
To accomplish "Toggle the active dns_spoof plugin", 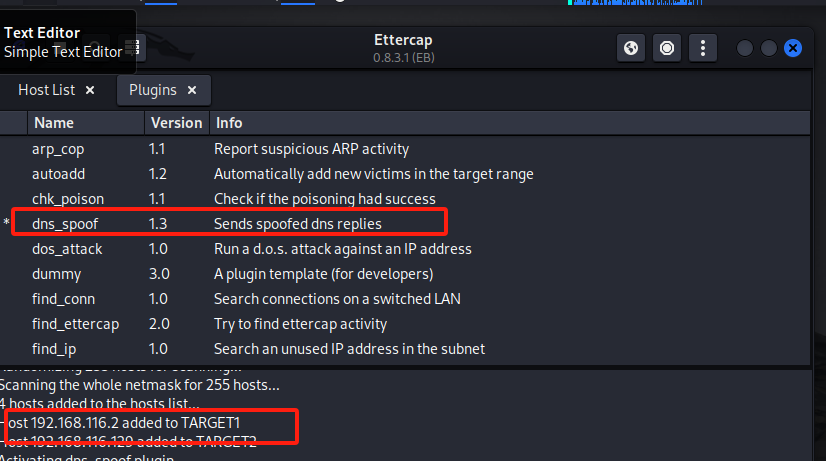I will point(65,224).
